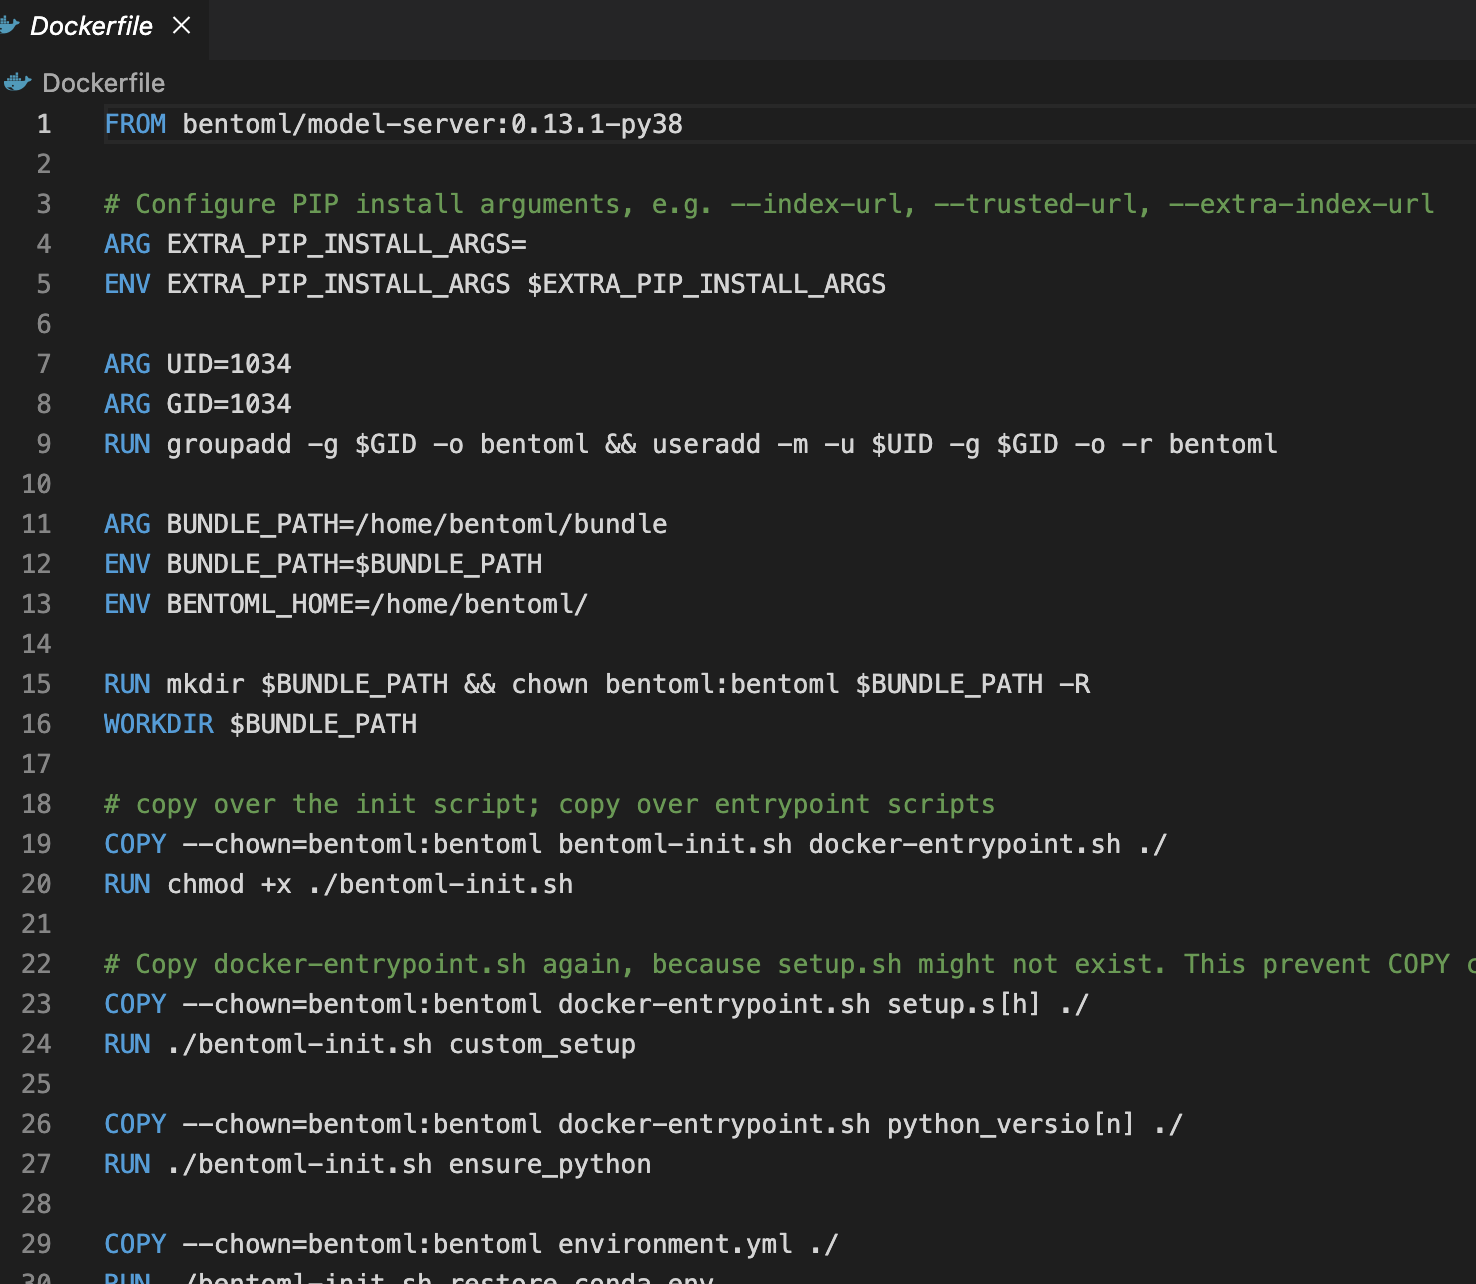Close the Dockerfile editor tab
1476x1284 pixels.
(x=181, y=25)
